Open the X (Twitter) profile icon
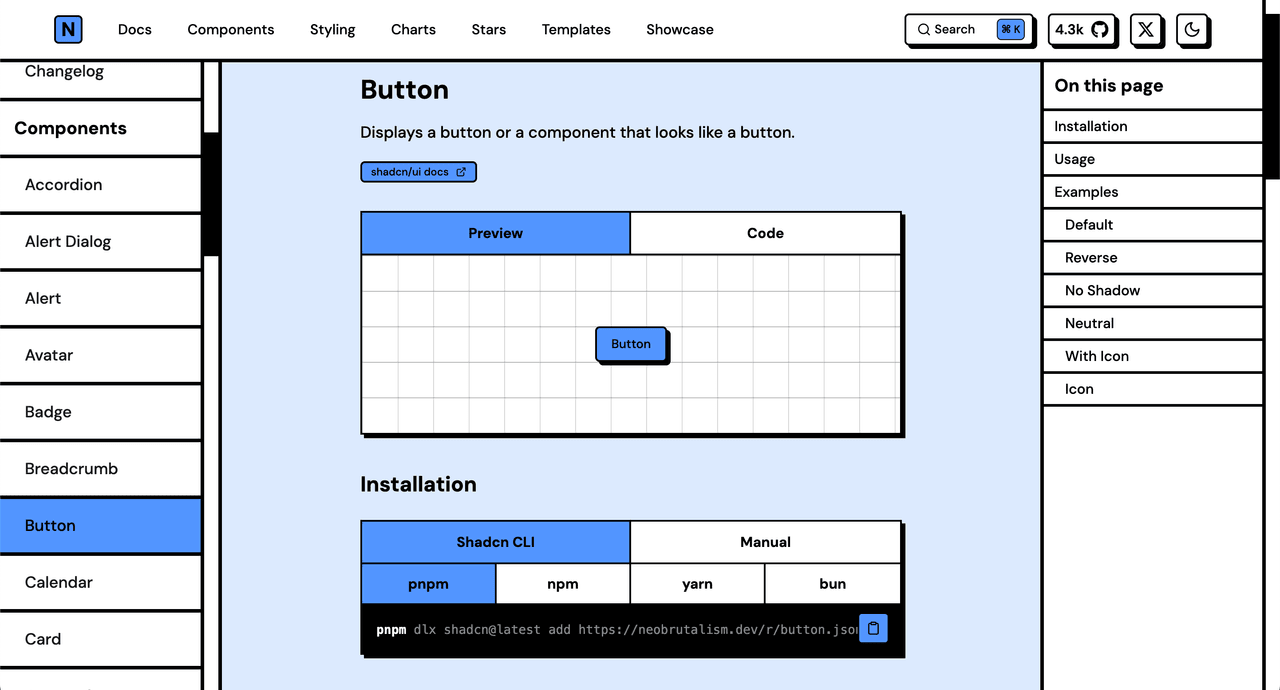The height and width of the screenshot is (690, 1280). click(1146, 29)
